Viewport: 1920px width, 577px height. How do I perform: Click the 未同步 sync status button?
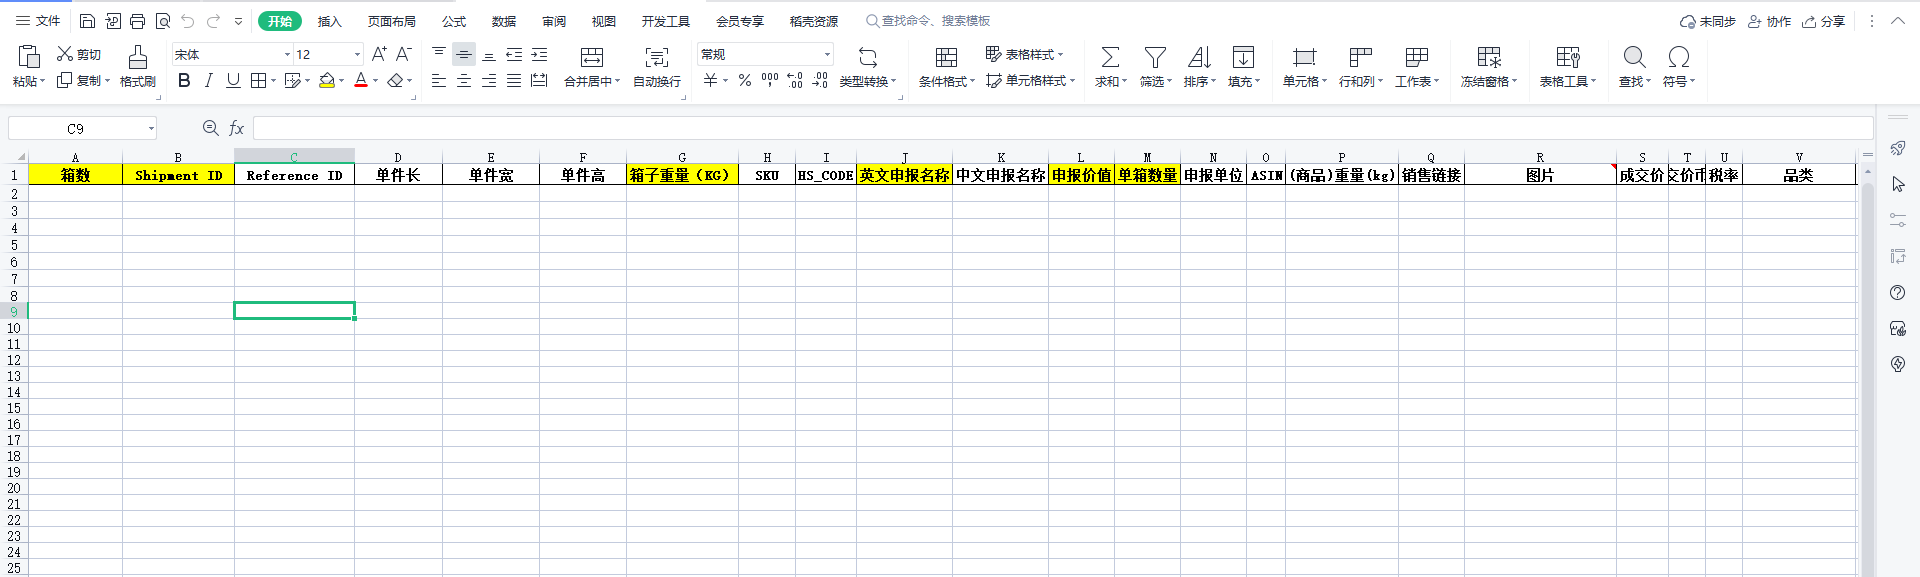[1708, 21]
